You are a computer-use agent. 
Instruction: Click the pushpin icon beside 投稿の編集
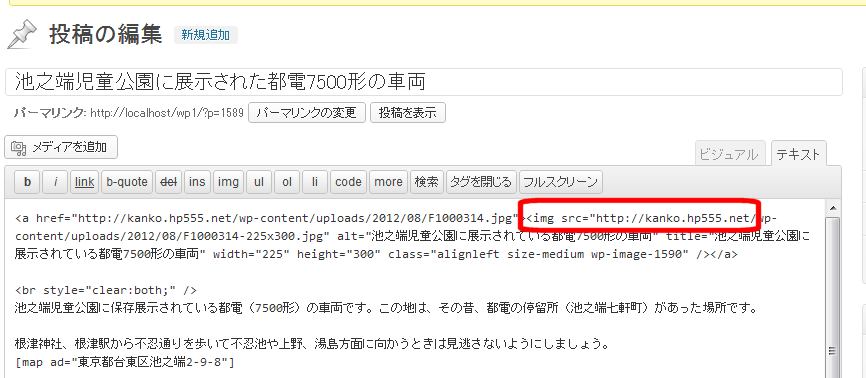click(22, 35)
